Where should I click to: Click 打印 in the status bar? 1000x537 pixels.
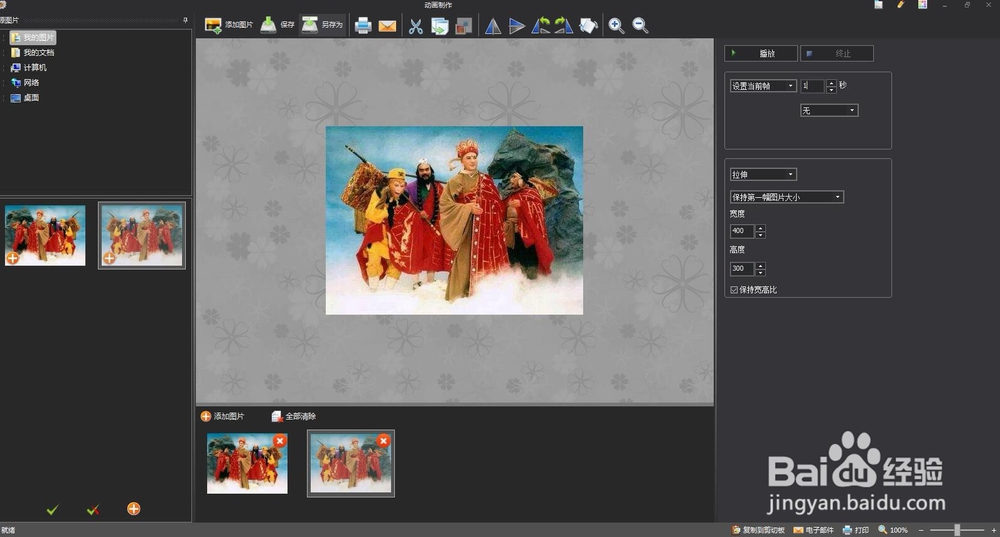pos(856,530)
